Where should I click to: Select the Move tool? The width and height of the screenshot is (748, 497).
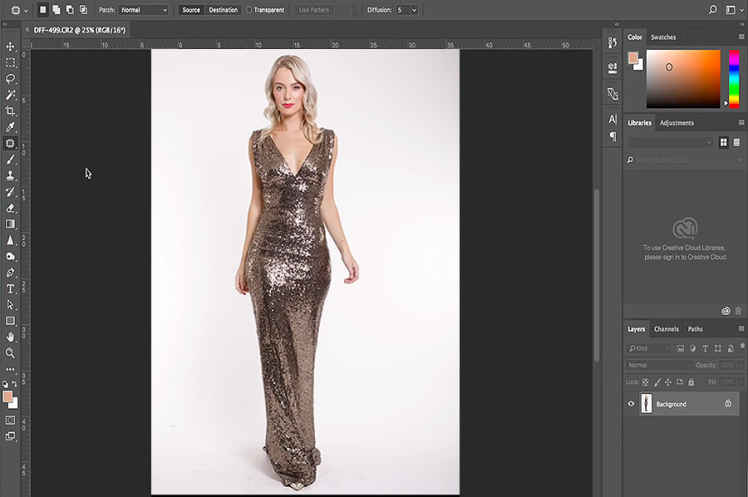pyautogui.click(x=10, y=46)
